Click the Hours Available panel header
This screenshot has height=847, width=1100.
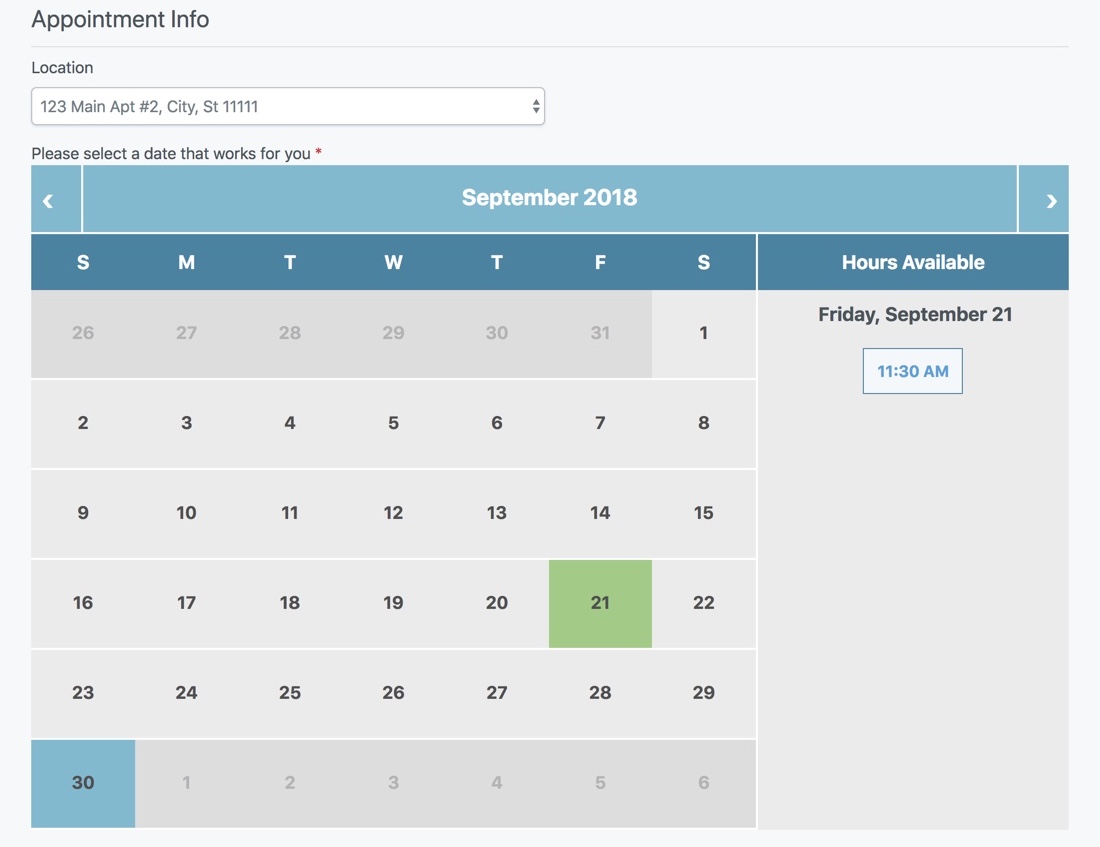(x=912, y=262)
